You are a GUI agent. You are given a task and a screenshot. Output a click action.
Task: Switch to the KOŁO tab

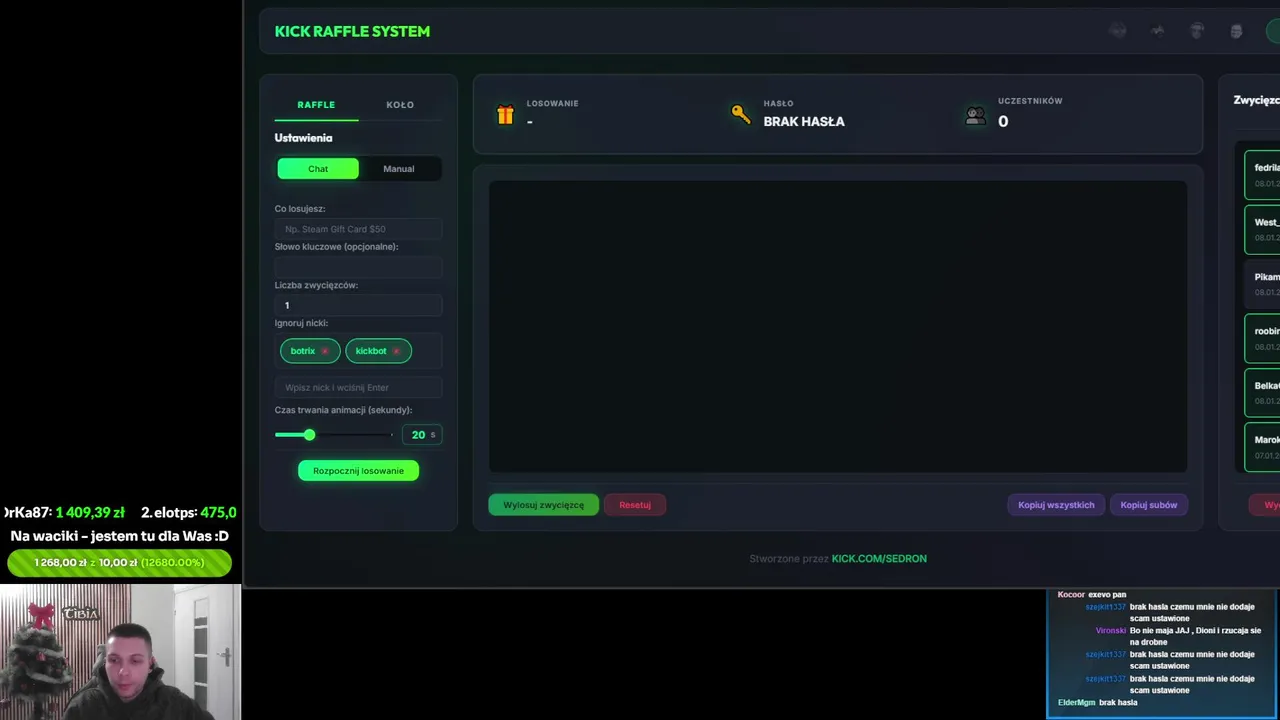point(400,105)
